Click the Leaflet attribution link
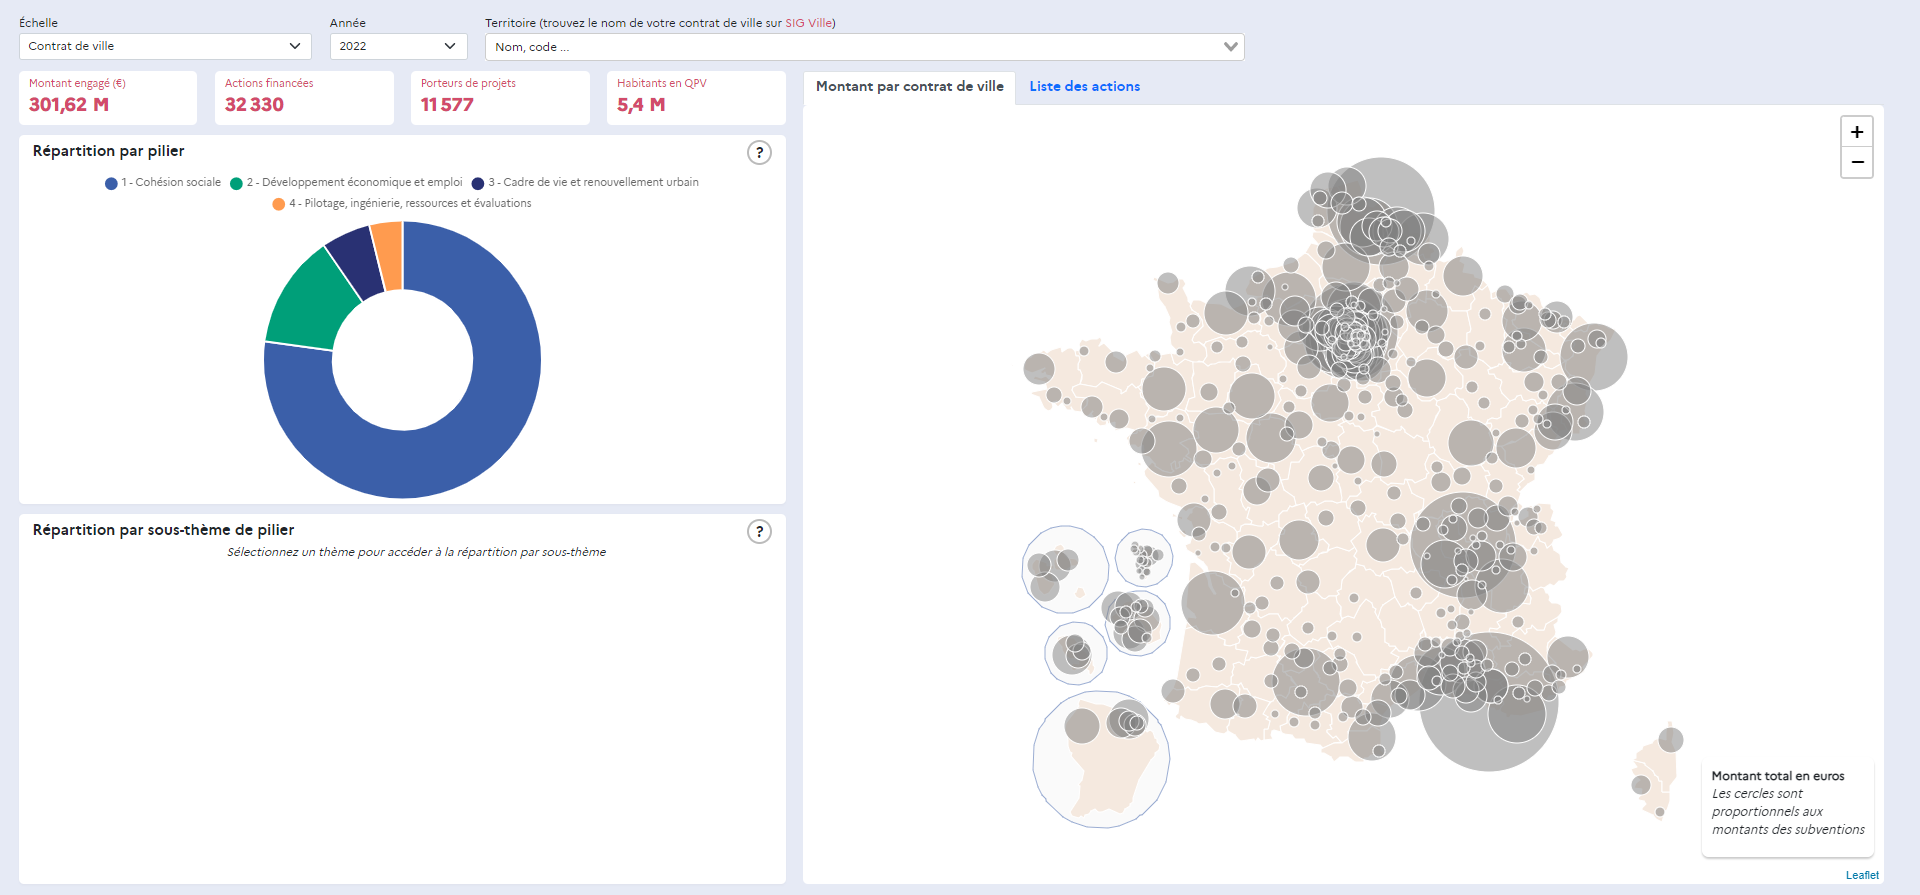The image size is (1920, 895). click(x=1861, y=875)
